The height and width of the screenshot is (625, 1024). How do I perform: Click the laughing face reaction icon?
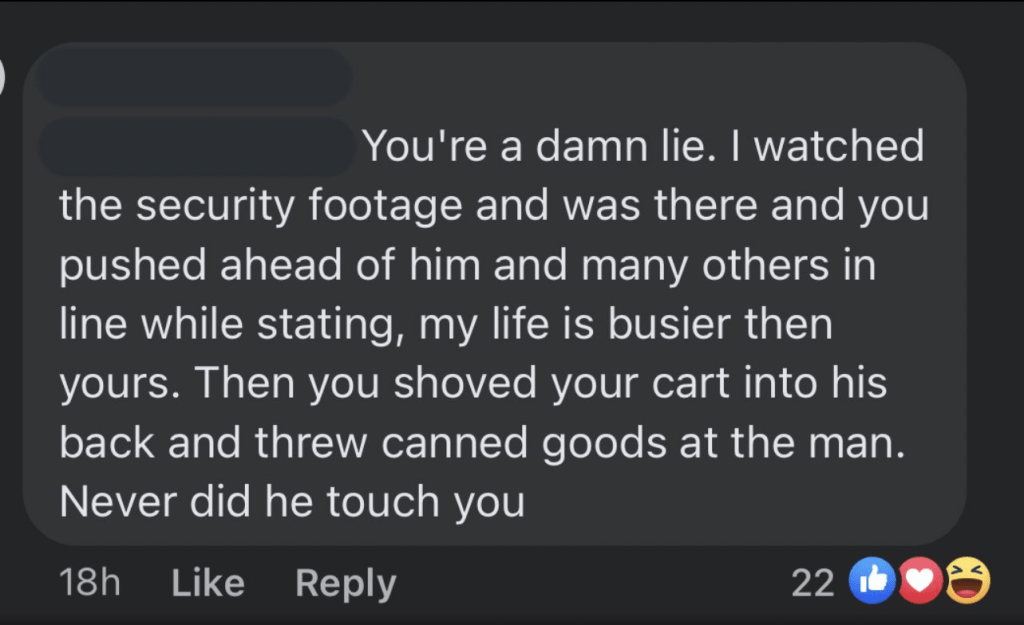pyautogui.click(x=967, y=582)
